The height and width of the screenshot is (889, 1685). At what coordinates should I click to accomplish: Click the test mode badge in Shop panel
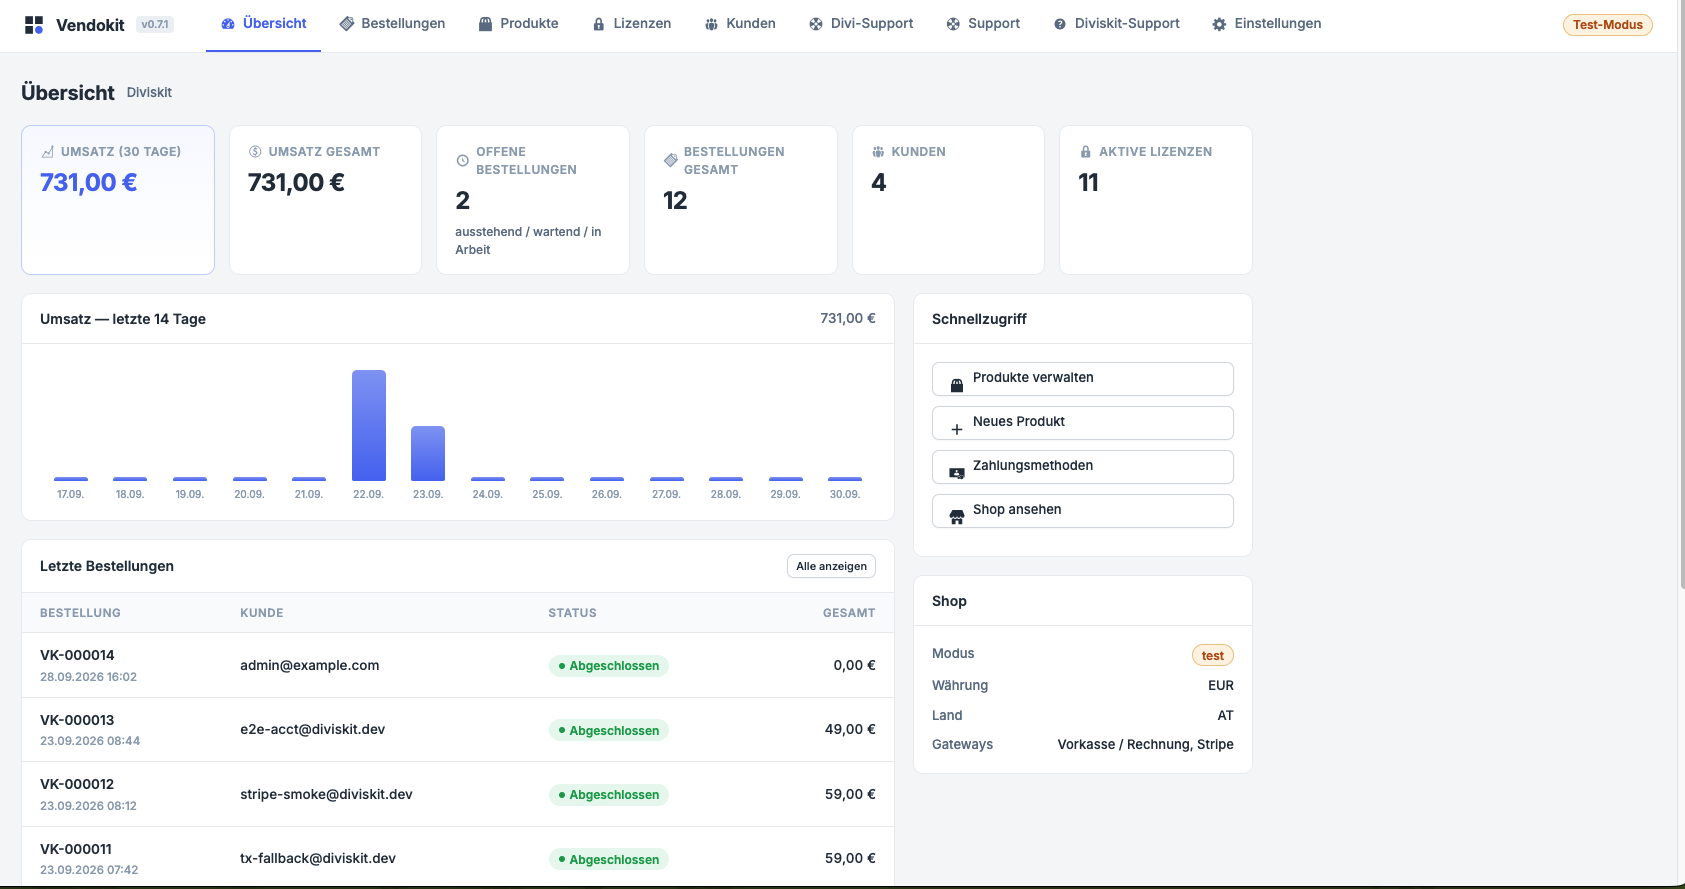click(1212, 655)
